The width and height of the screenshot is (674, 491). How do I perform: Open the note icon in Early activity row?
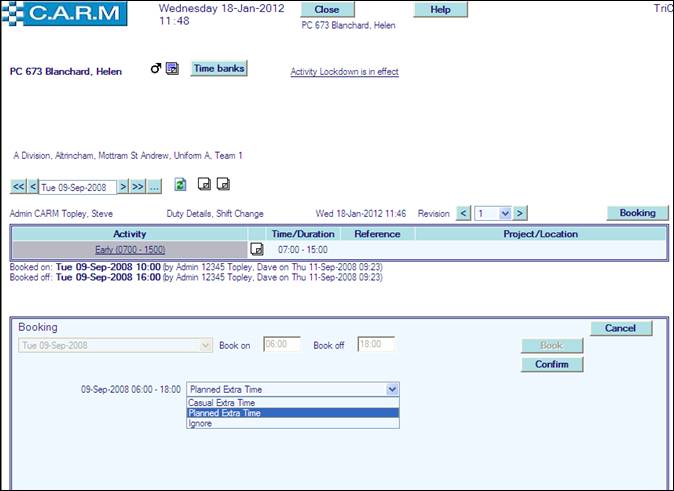(257, 249)
